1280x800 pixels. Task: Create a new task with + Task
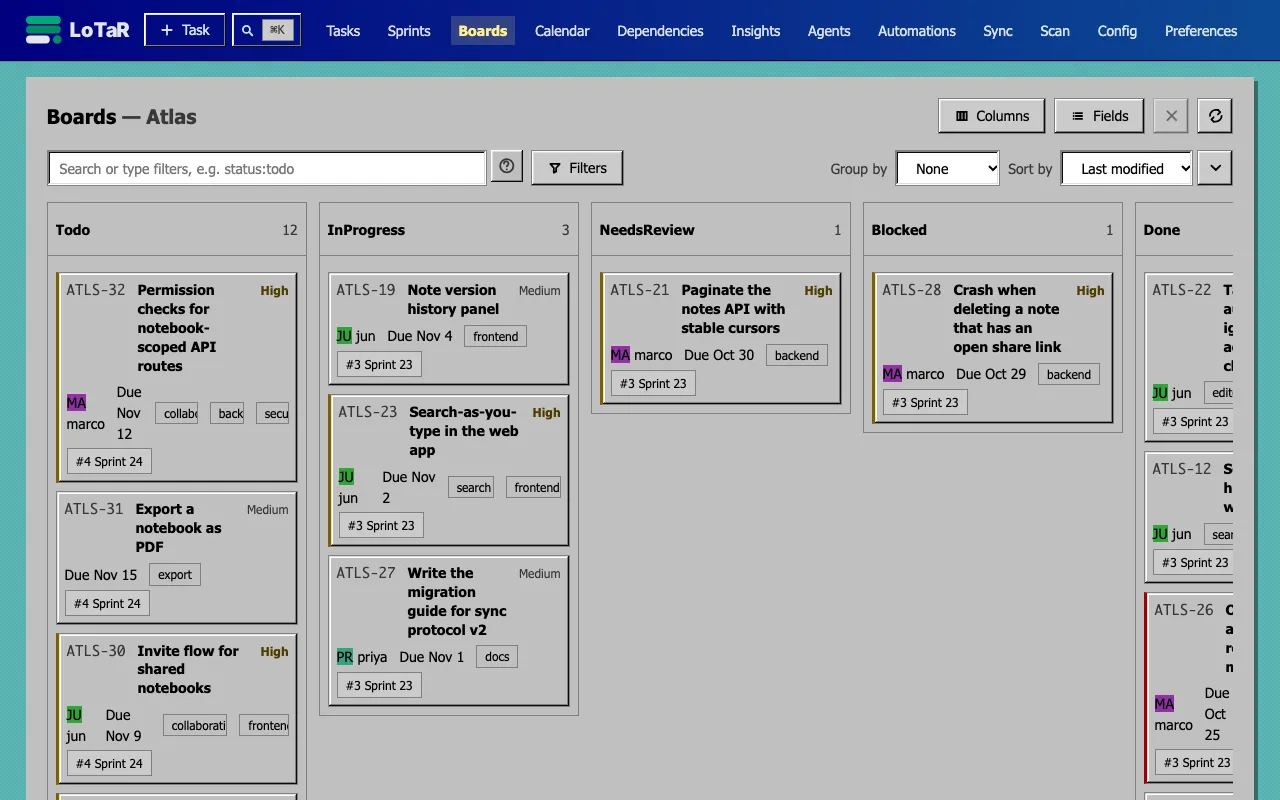(x=184, y=30)
